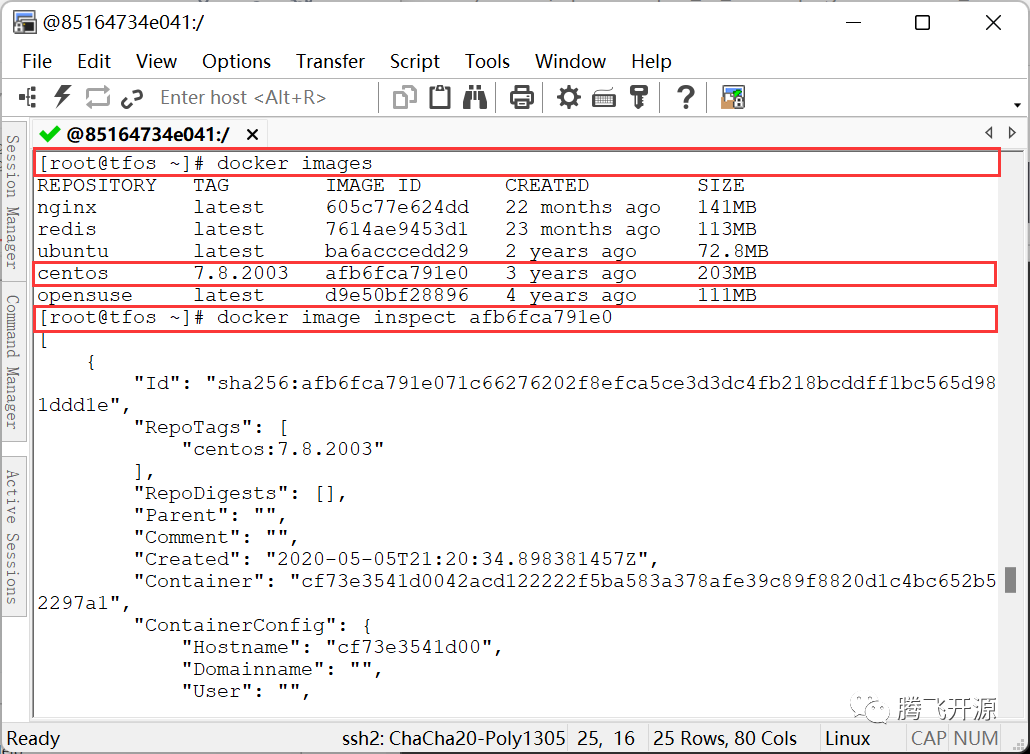Open the Tools menu
Viewport: 1030px width, 754px height.
[487, 61]
